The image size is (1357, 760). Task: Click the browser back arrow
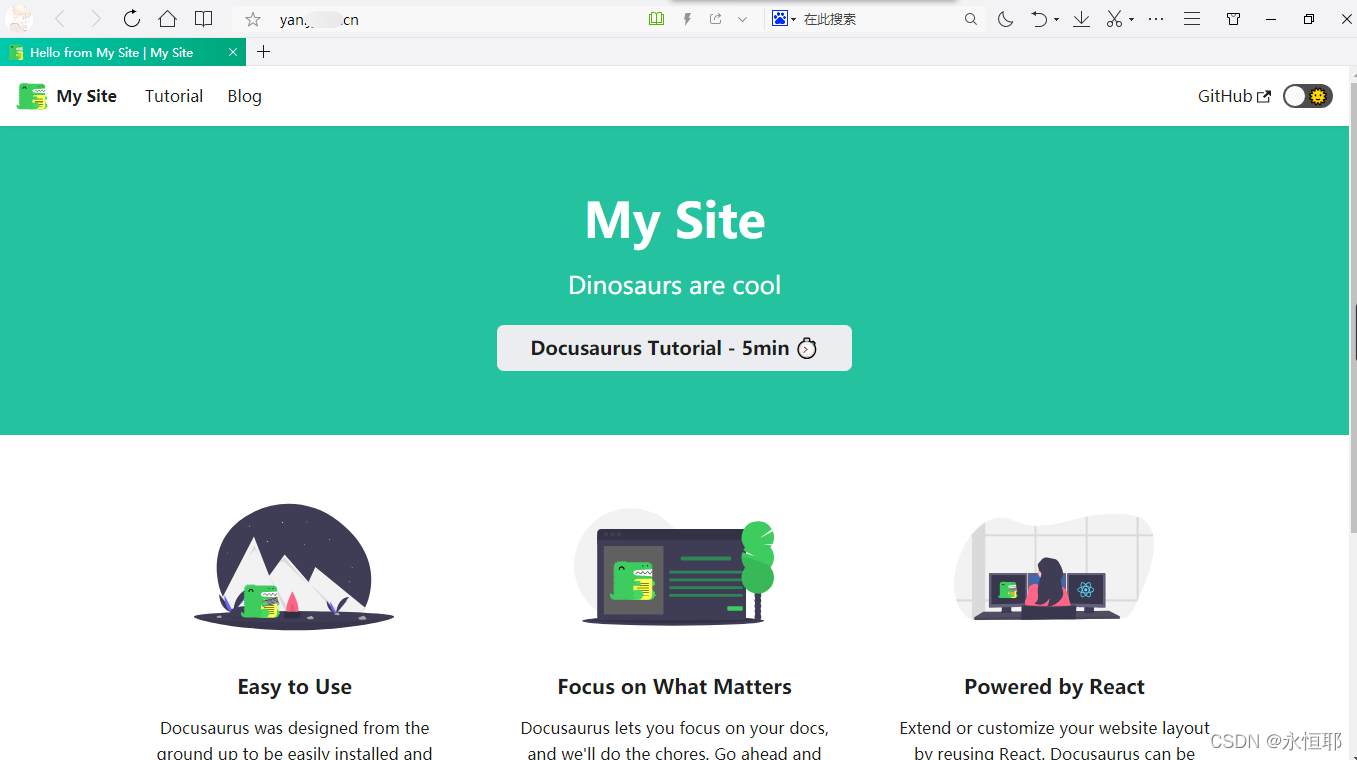coord(60,19)
